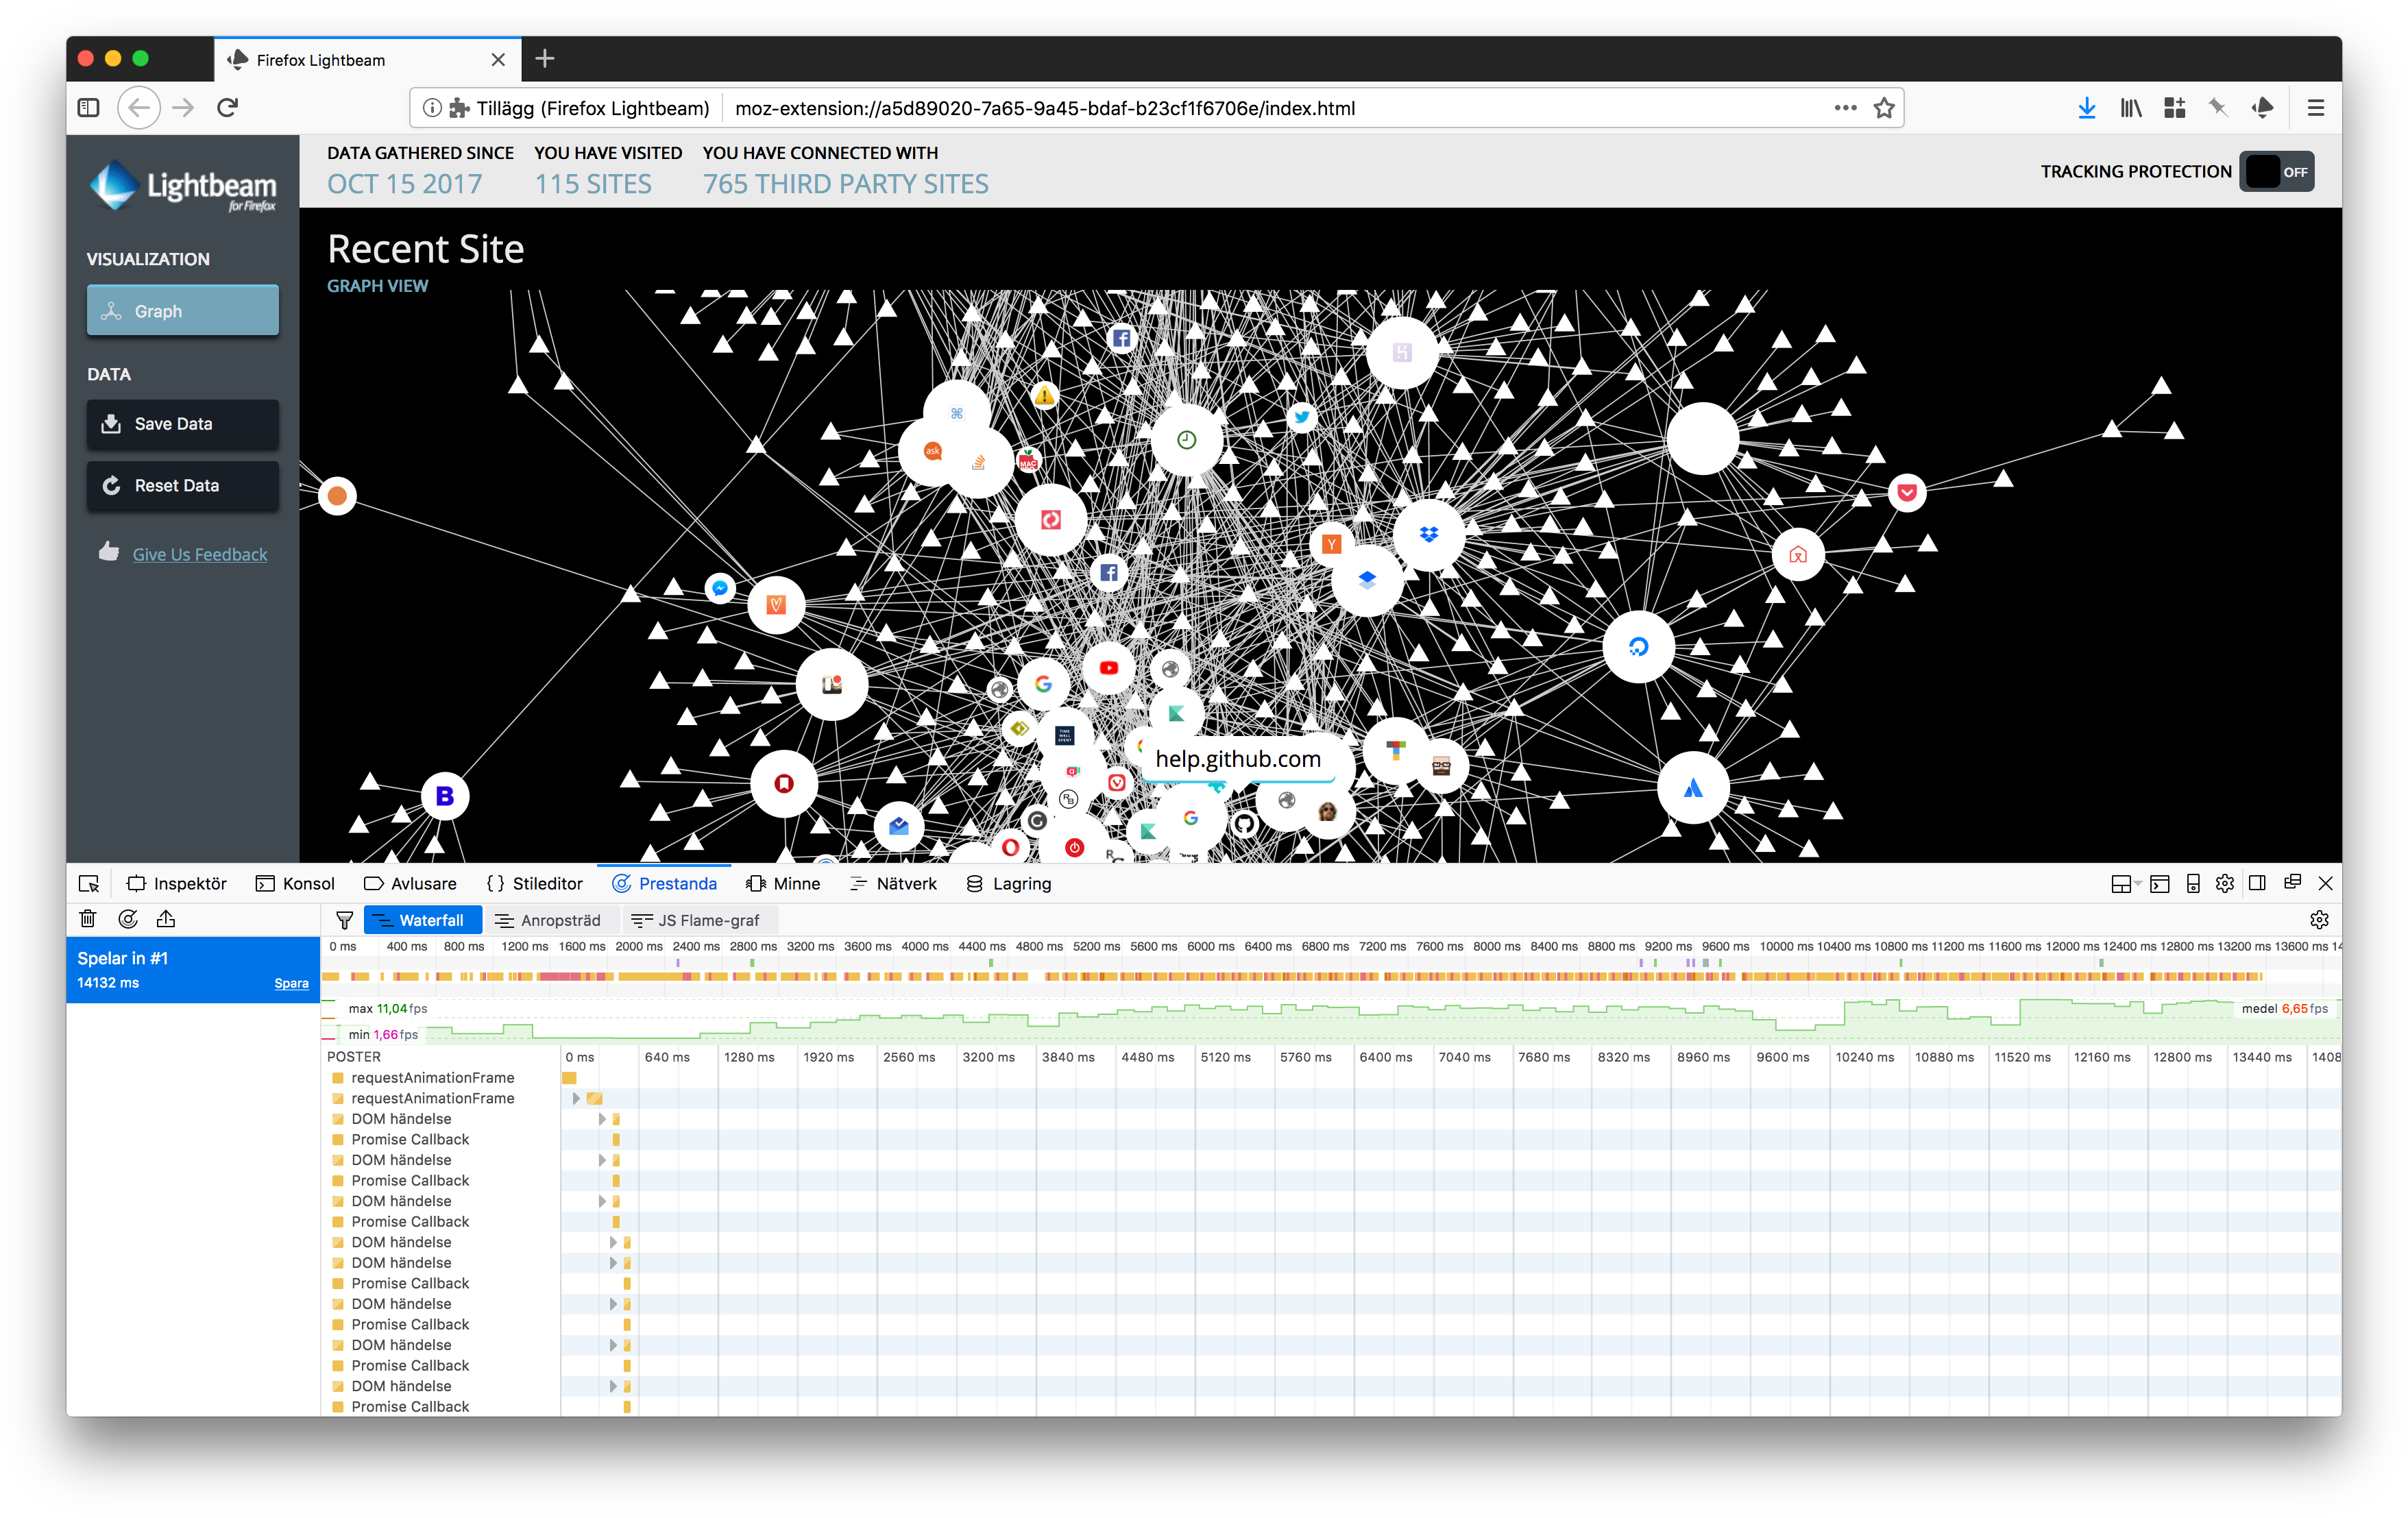Click the Lightbeam for Firefox logo
Image resolution: width=2408 pixels, height=1518 pixels.
coord(182,186)
